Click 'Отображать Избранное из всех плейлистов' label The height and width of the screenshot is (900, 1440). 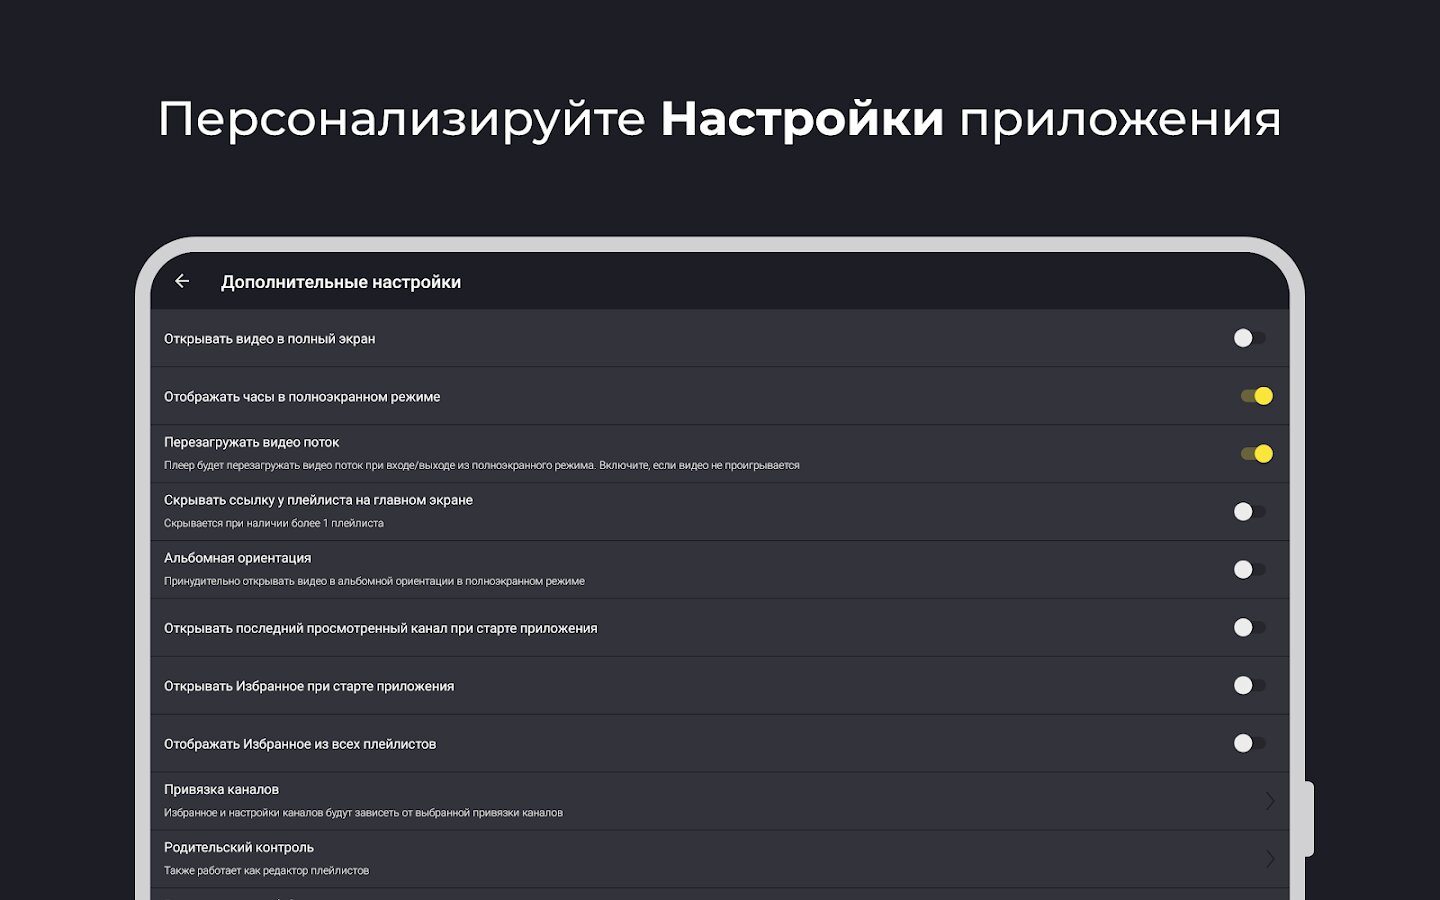coord(300,745)
